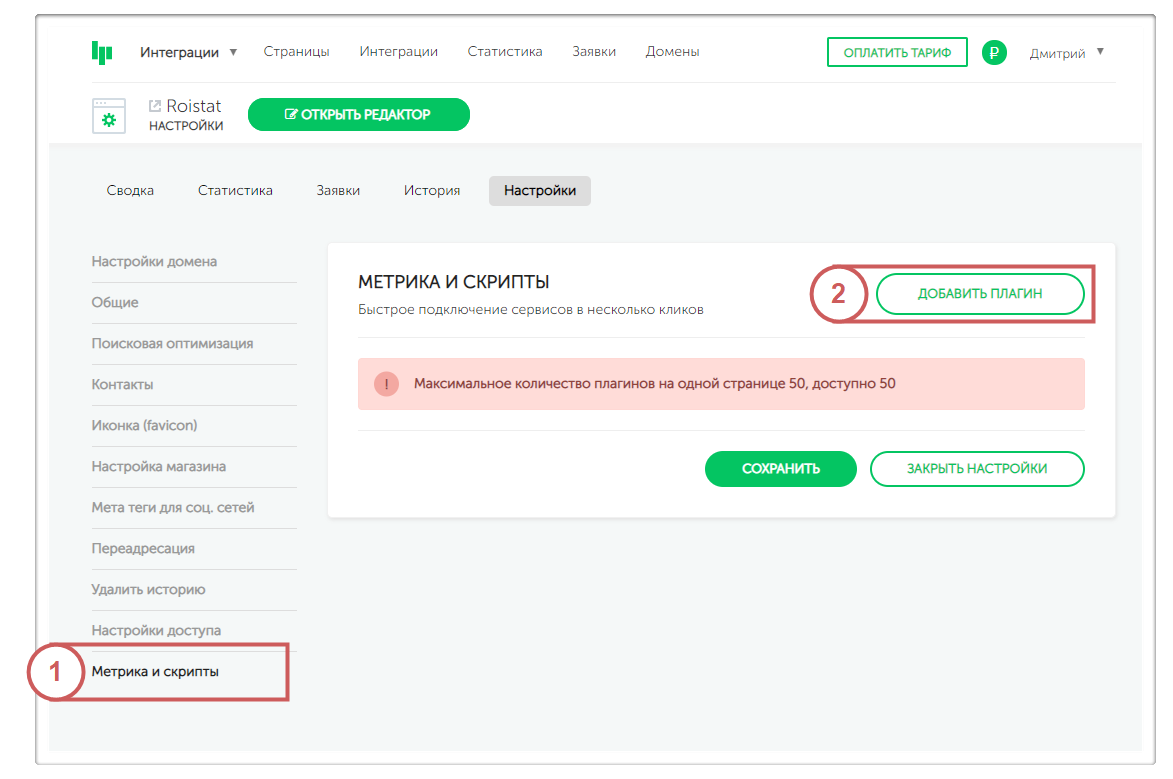Image resolution: width=1173 pixels, height=779 pixels.
Task: Select Иконка (favicon) in the sidebar
Action: click(x=144, y=426)
